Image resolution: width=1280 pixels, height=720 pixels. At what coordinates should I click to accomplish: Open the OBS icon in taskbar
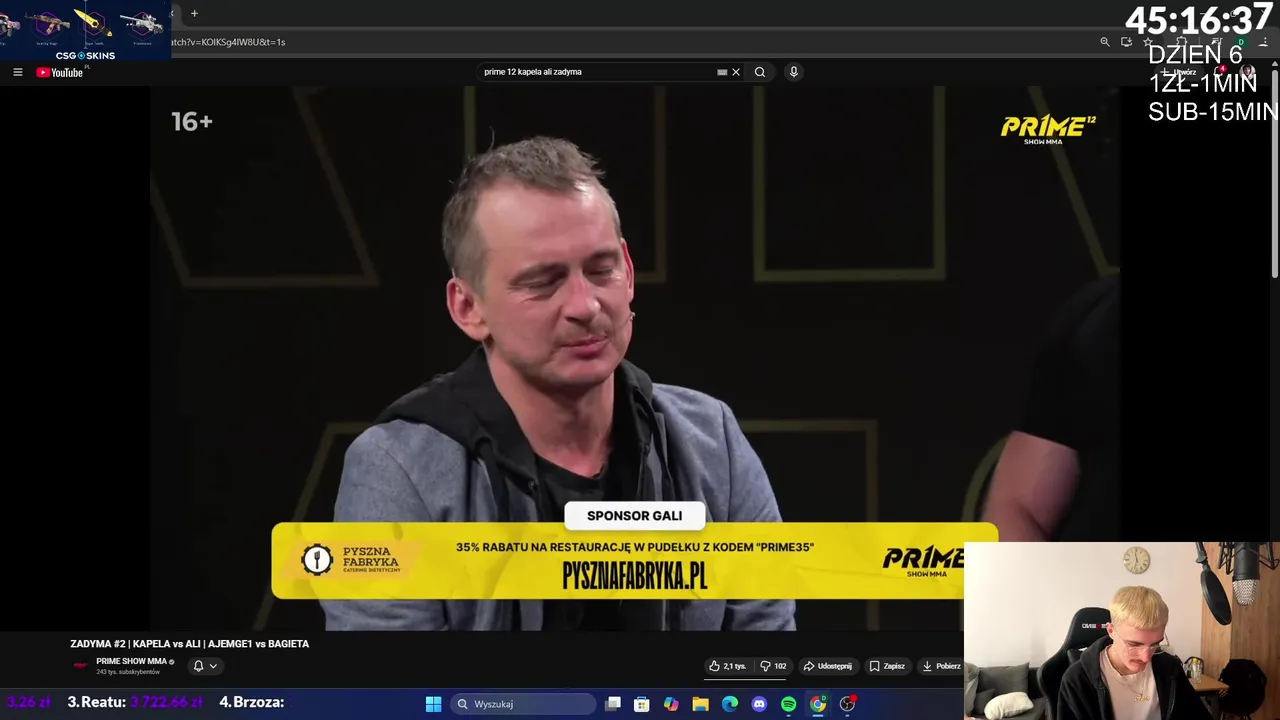pyautogui.click(x=847, y=704)
